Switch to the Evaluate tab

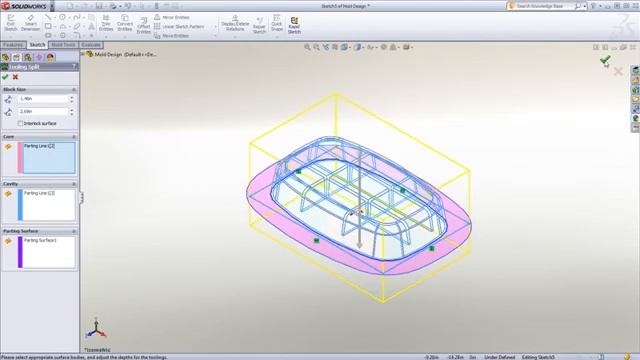click(91, 45)
